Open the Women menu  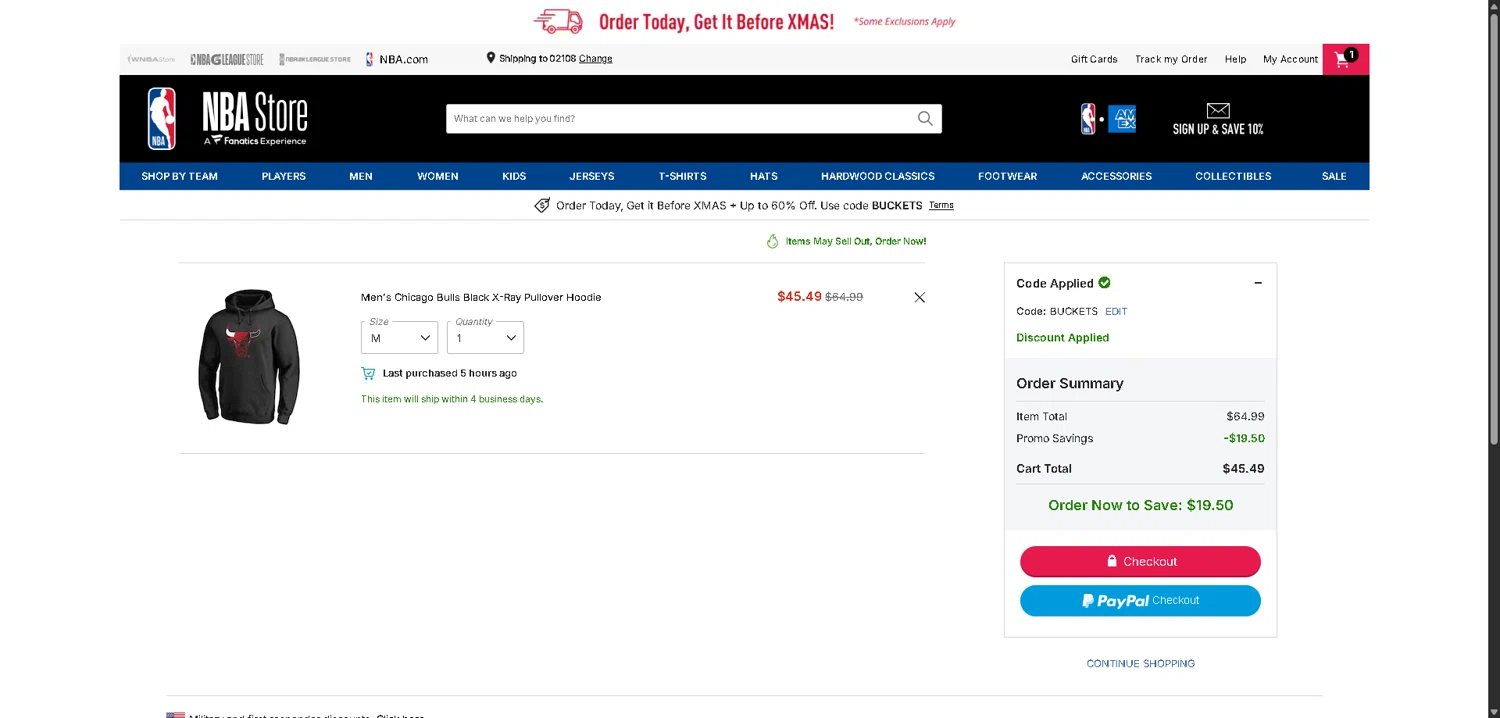[x=438, y=176]
